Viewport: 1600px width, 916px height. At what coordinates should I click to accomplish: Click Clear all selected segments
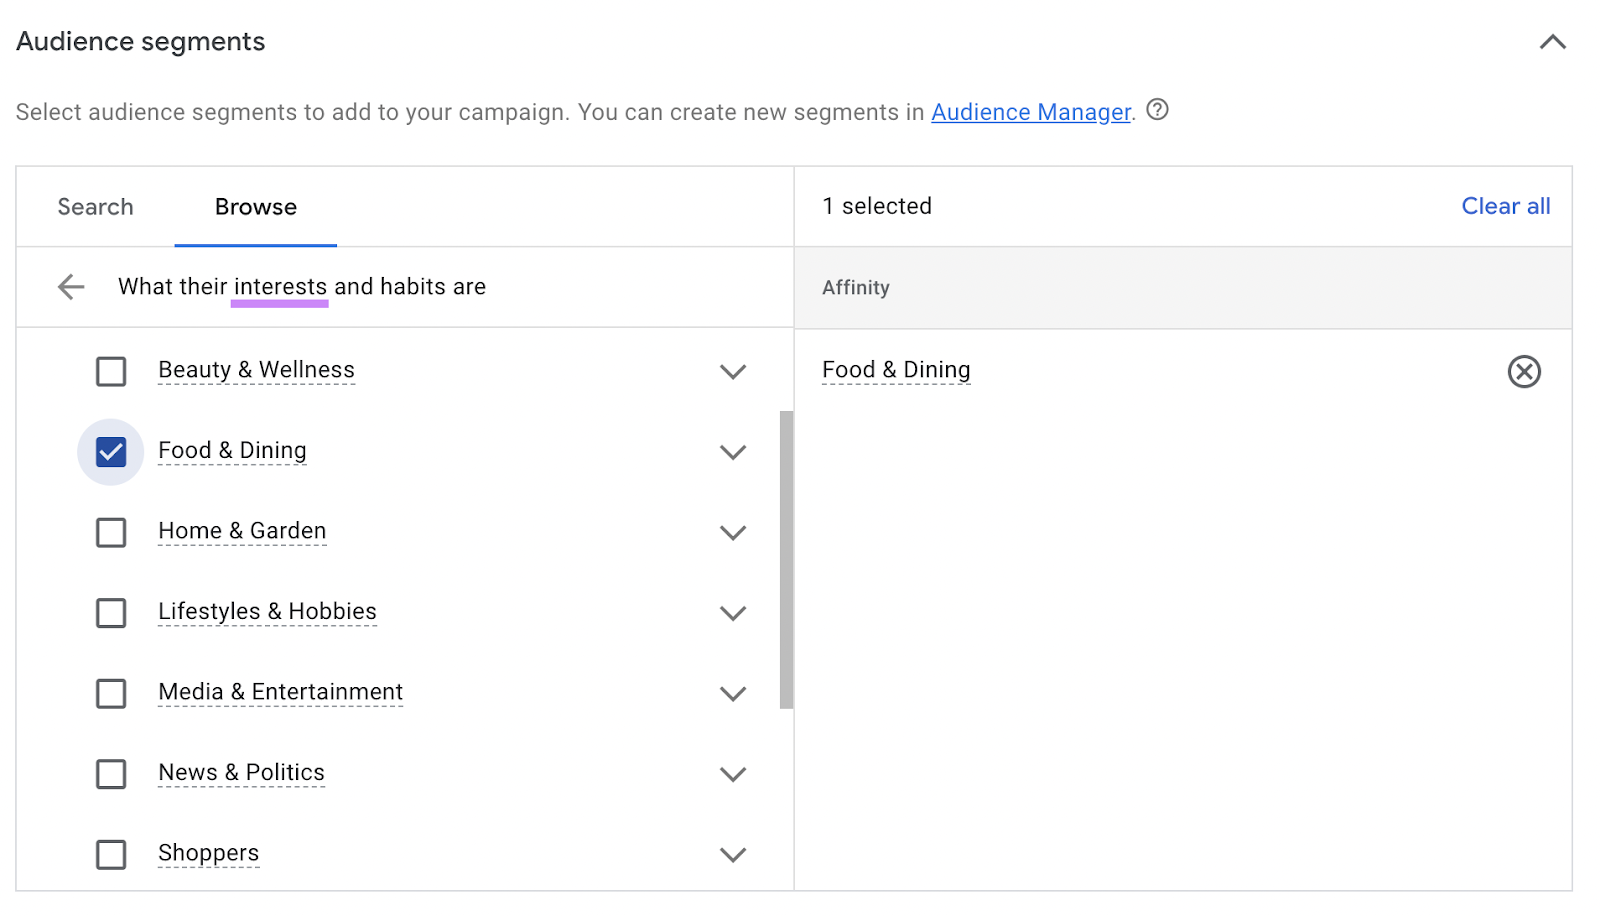1505,206
